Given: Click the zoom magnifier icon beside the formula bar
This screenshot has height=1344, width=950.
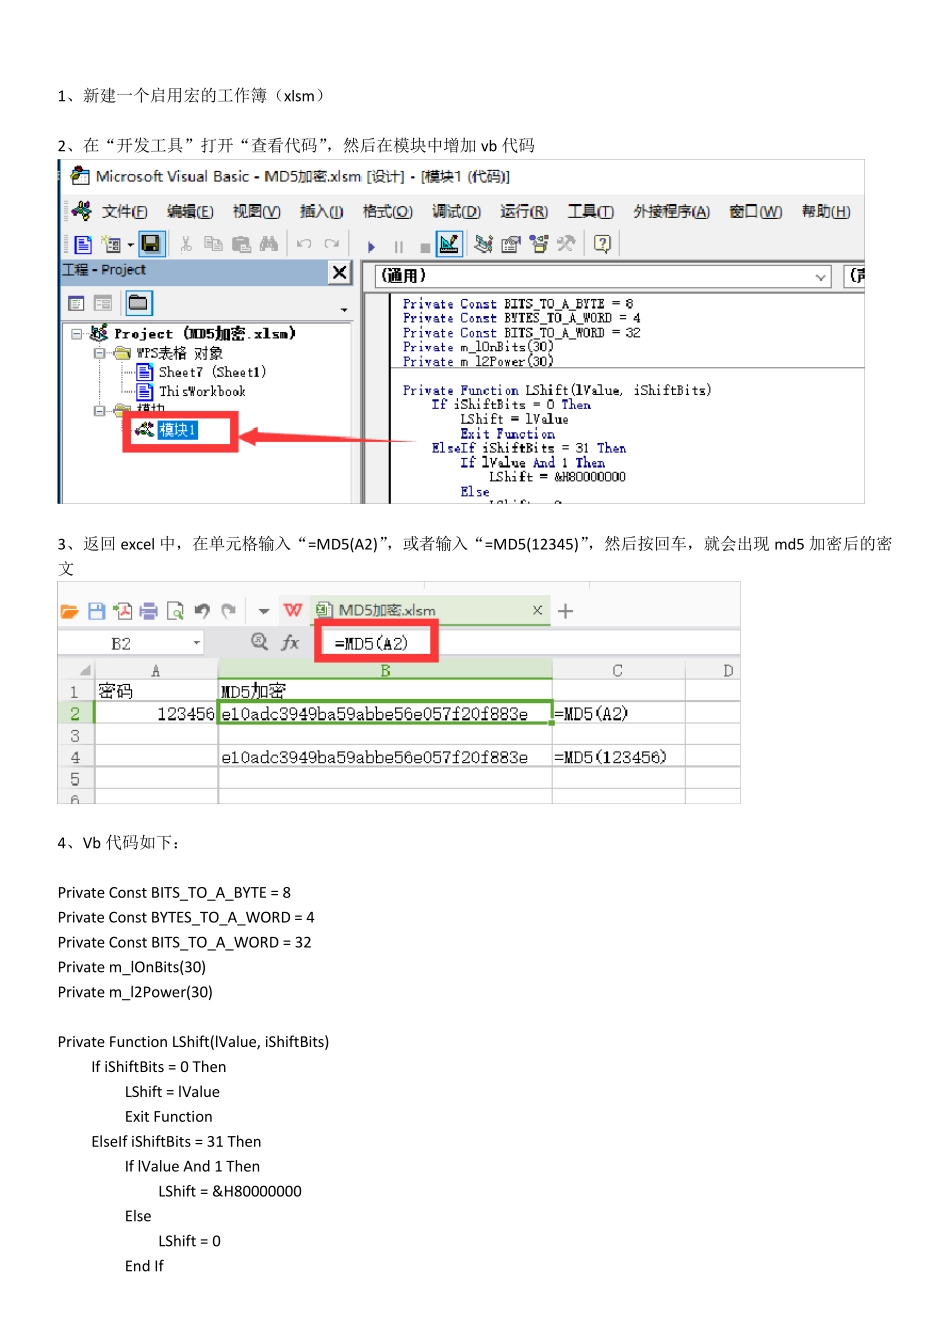Looking at the screenshot, I should [x=260, y=642].
